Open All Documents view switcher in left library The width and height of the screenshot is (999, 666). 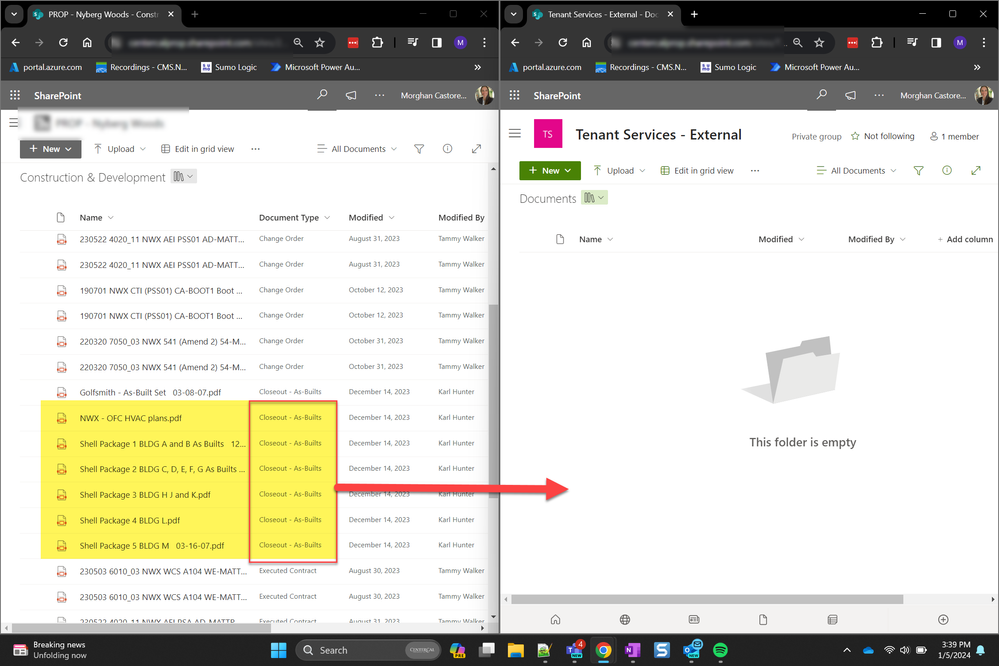(357, 148)
